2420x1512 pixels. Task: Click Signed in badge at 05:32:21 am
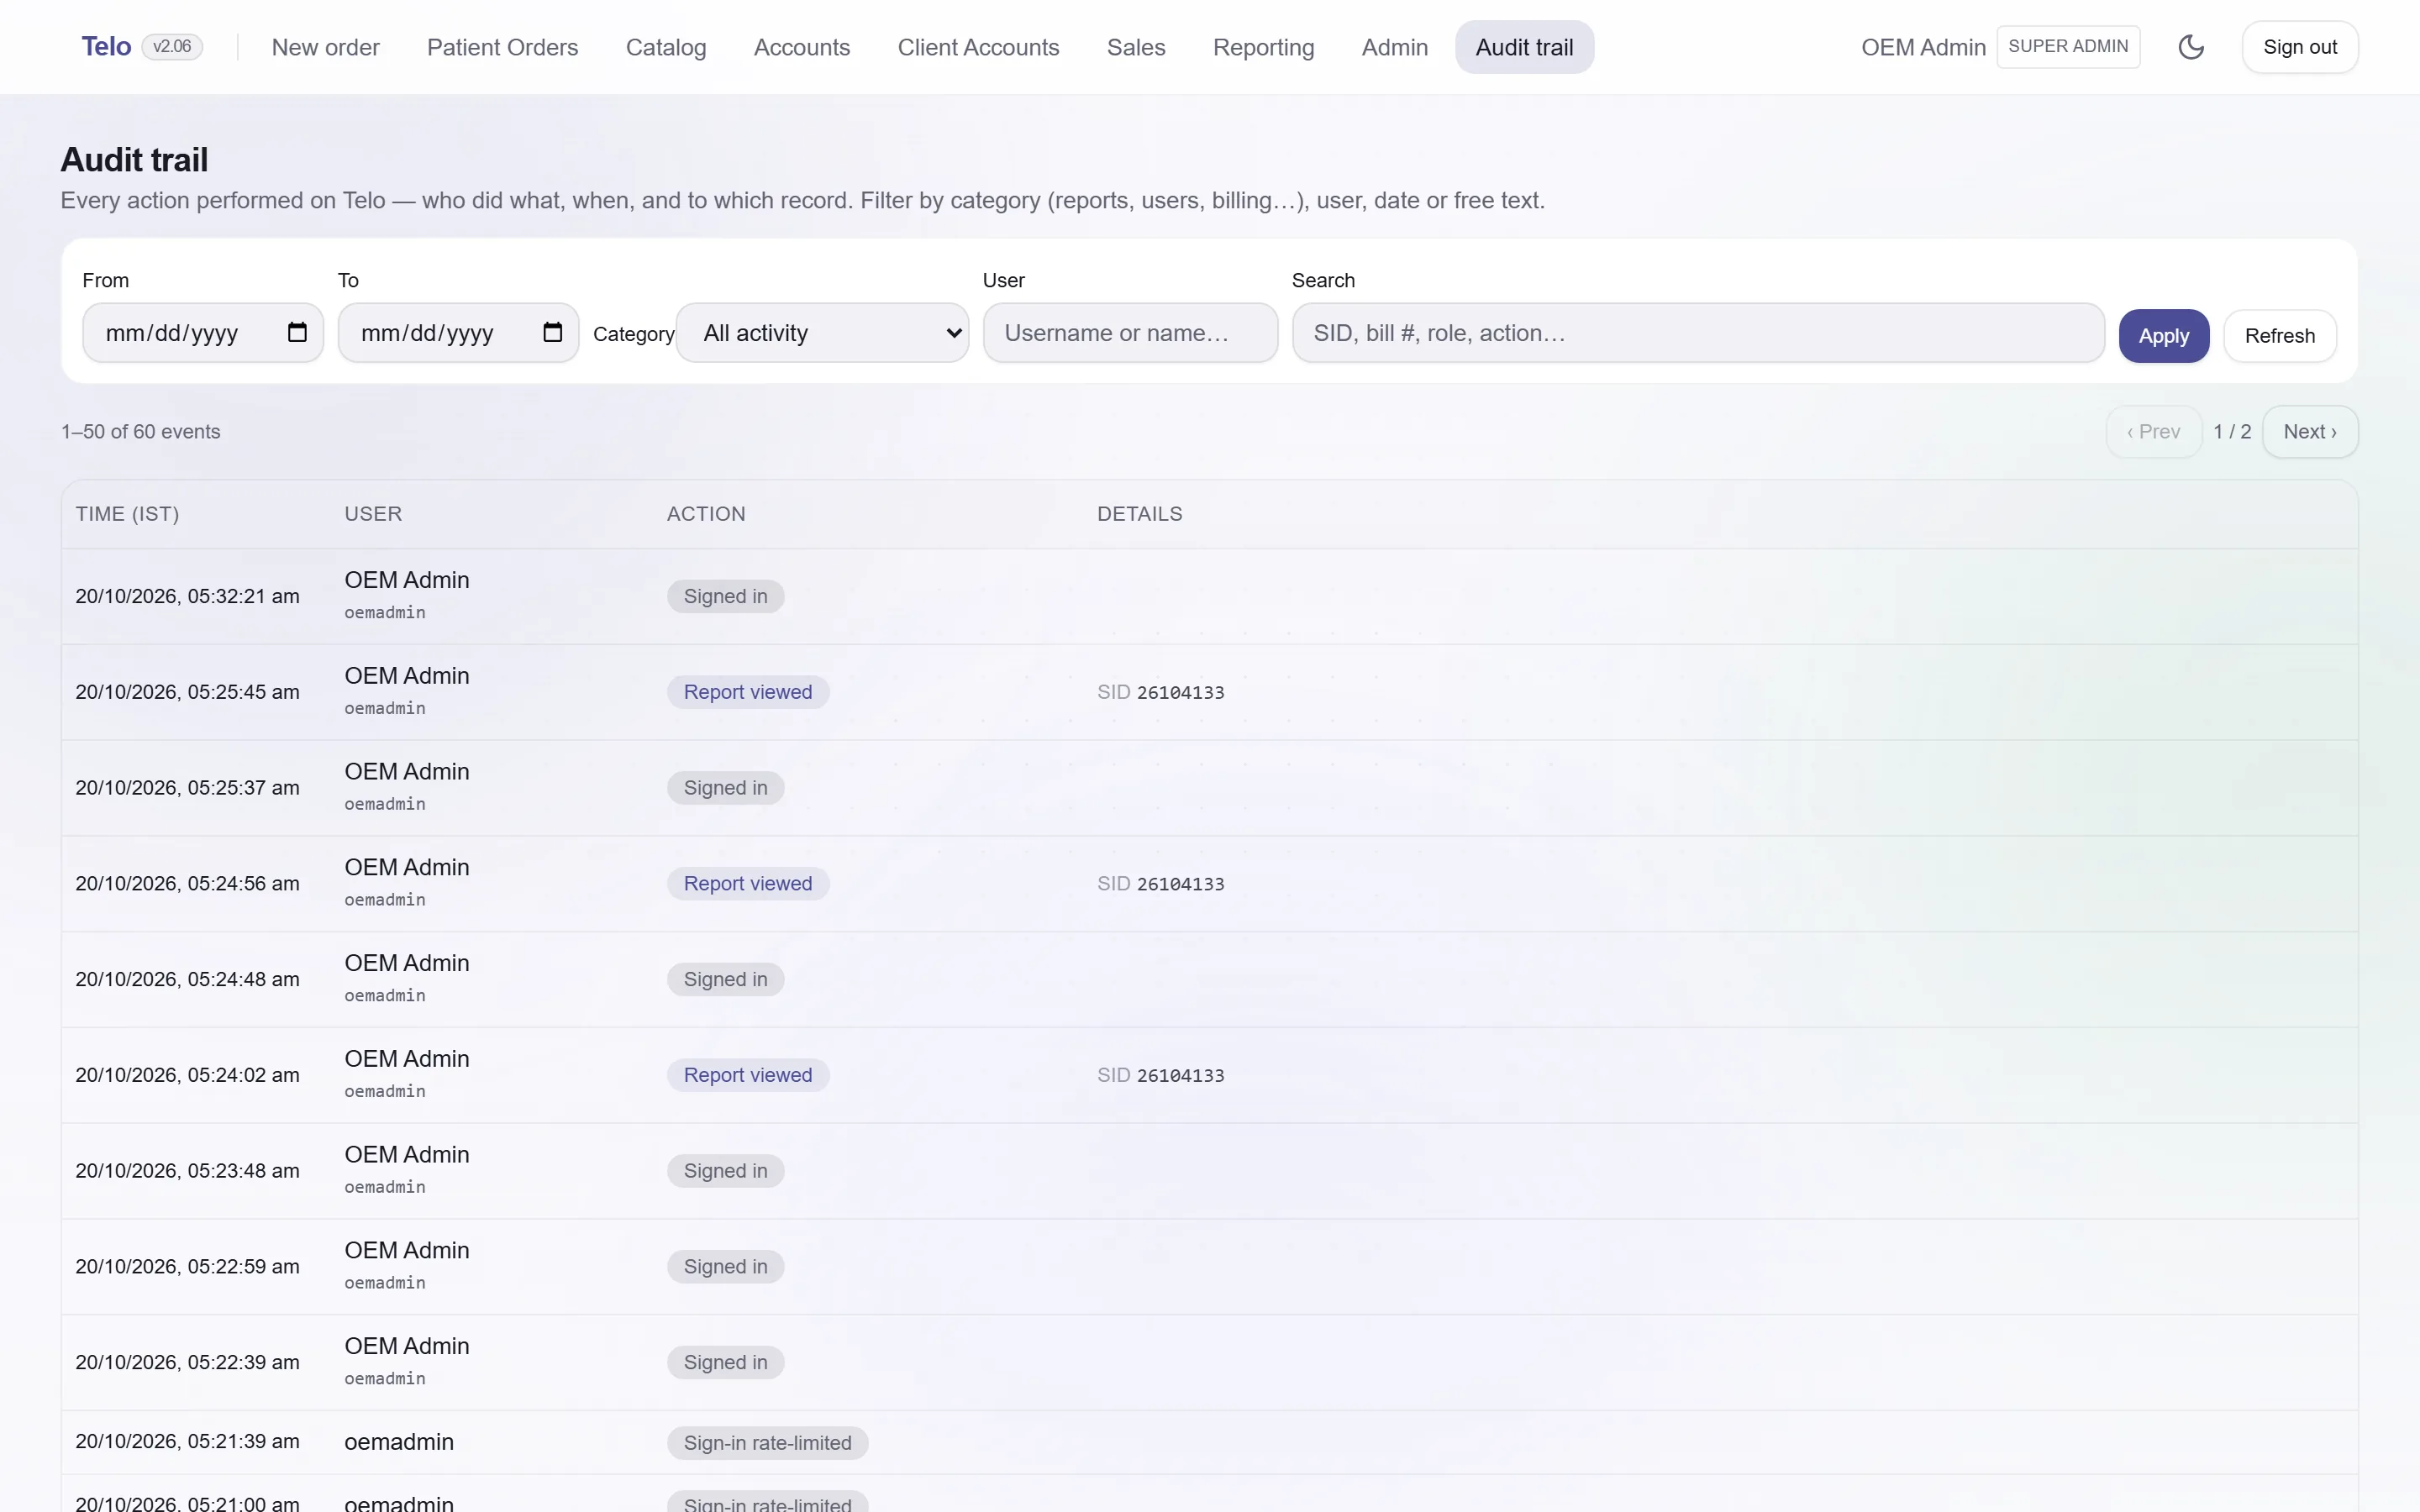click(725, 597)
